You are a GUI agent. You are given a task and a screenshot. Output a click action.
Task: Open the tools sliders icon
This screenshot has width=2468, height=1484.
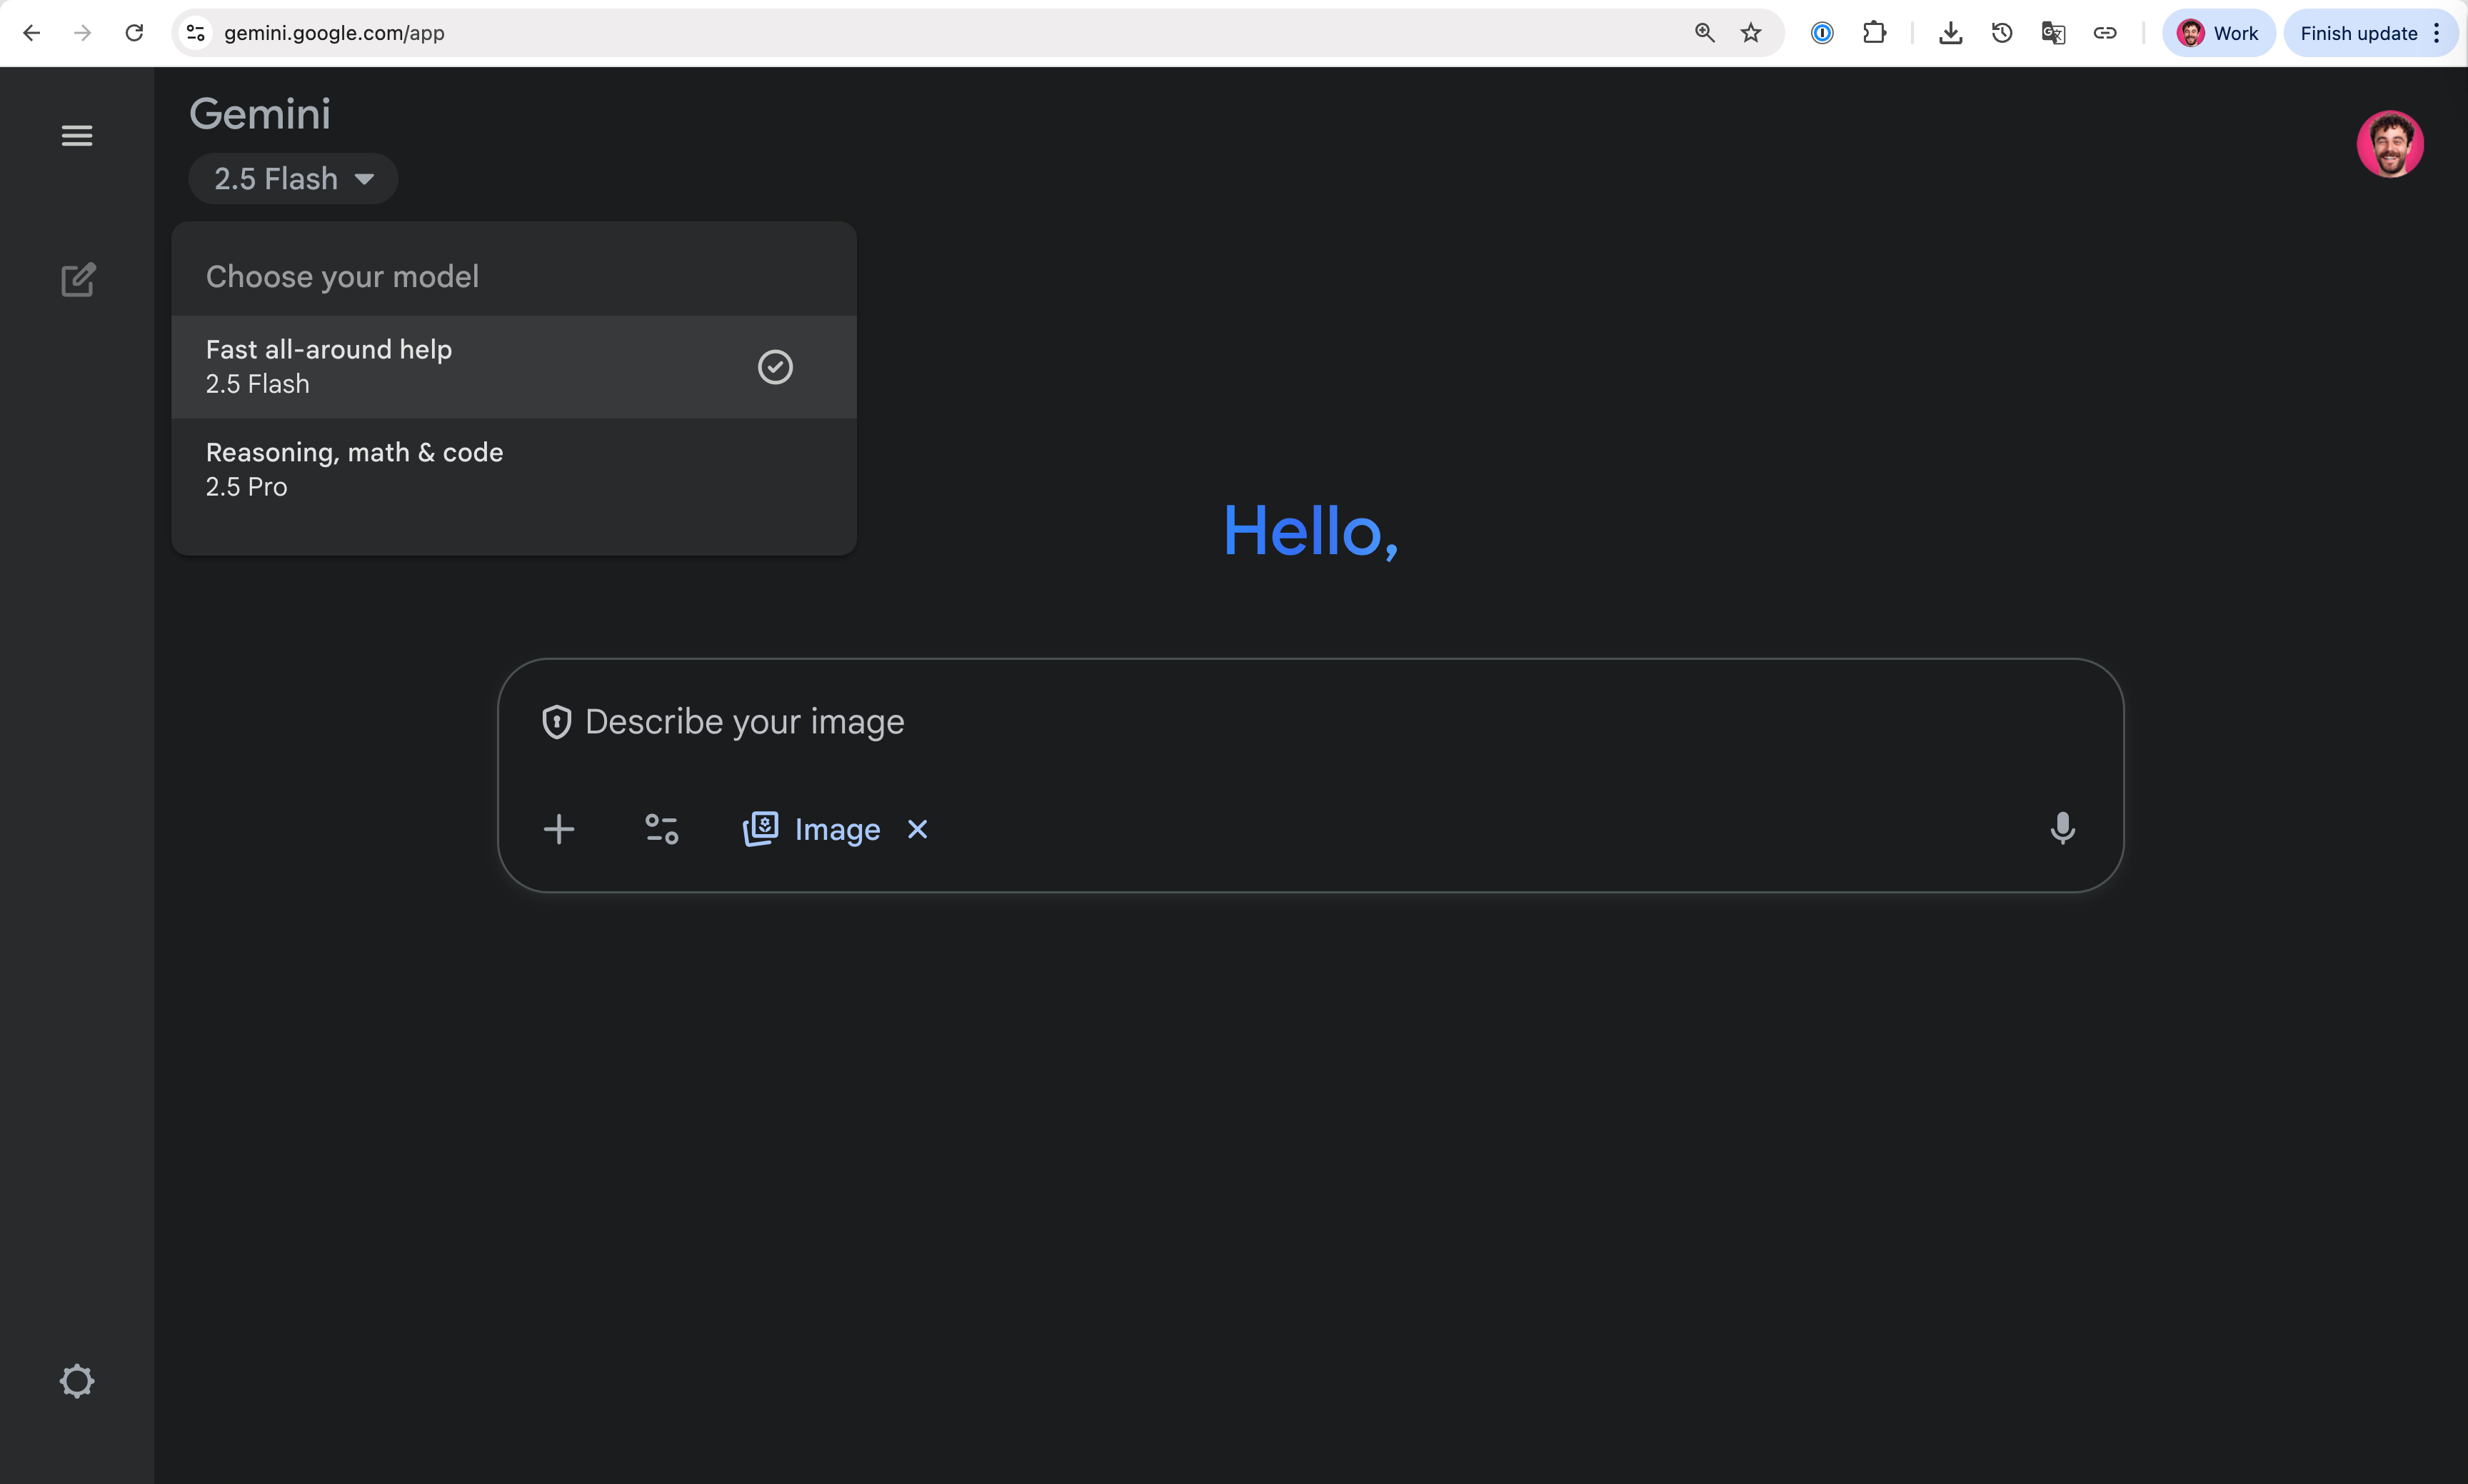coord(661,829)
